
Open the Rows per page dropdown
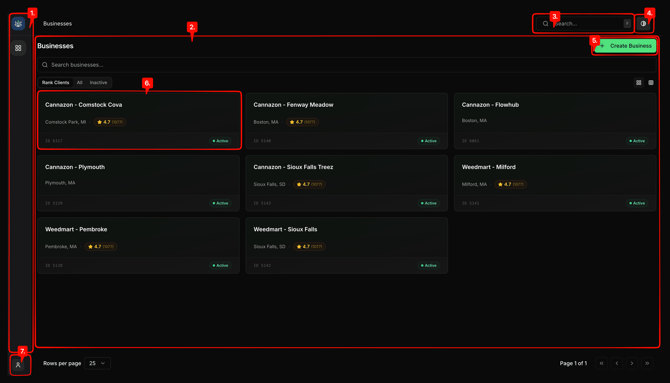point(97,363)
